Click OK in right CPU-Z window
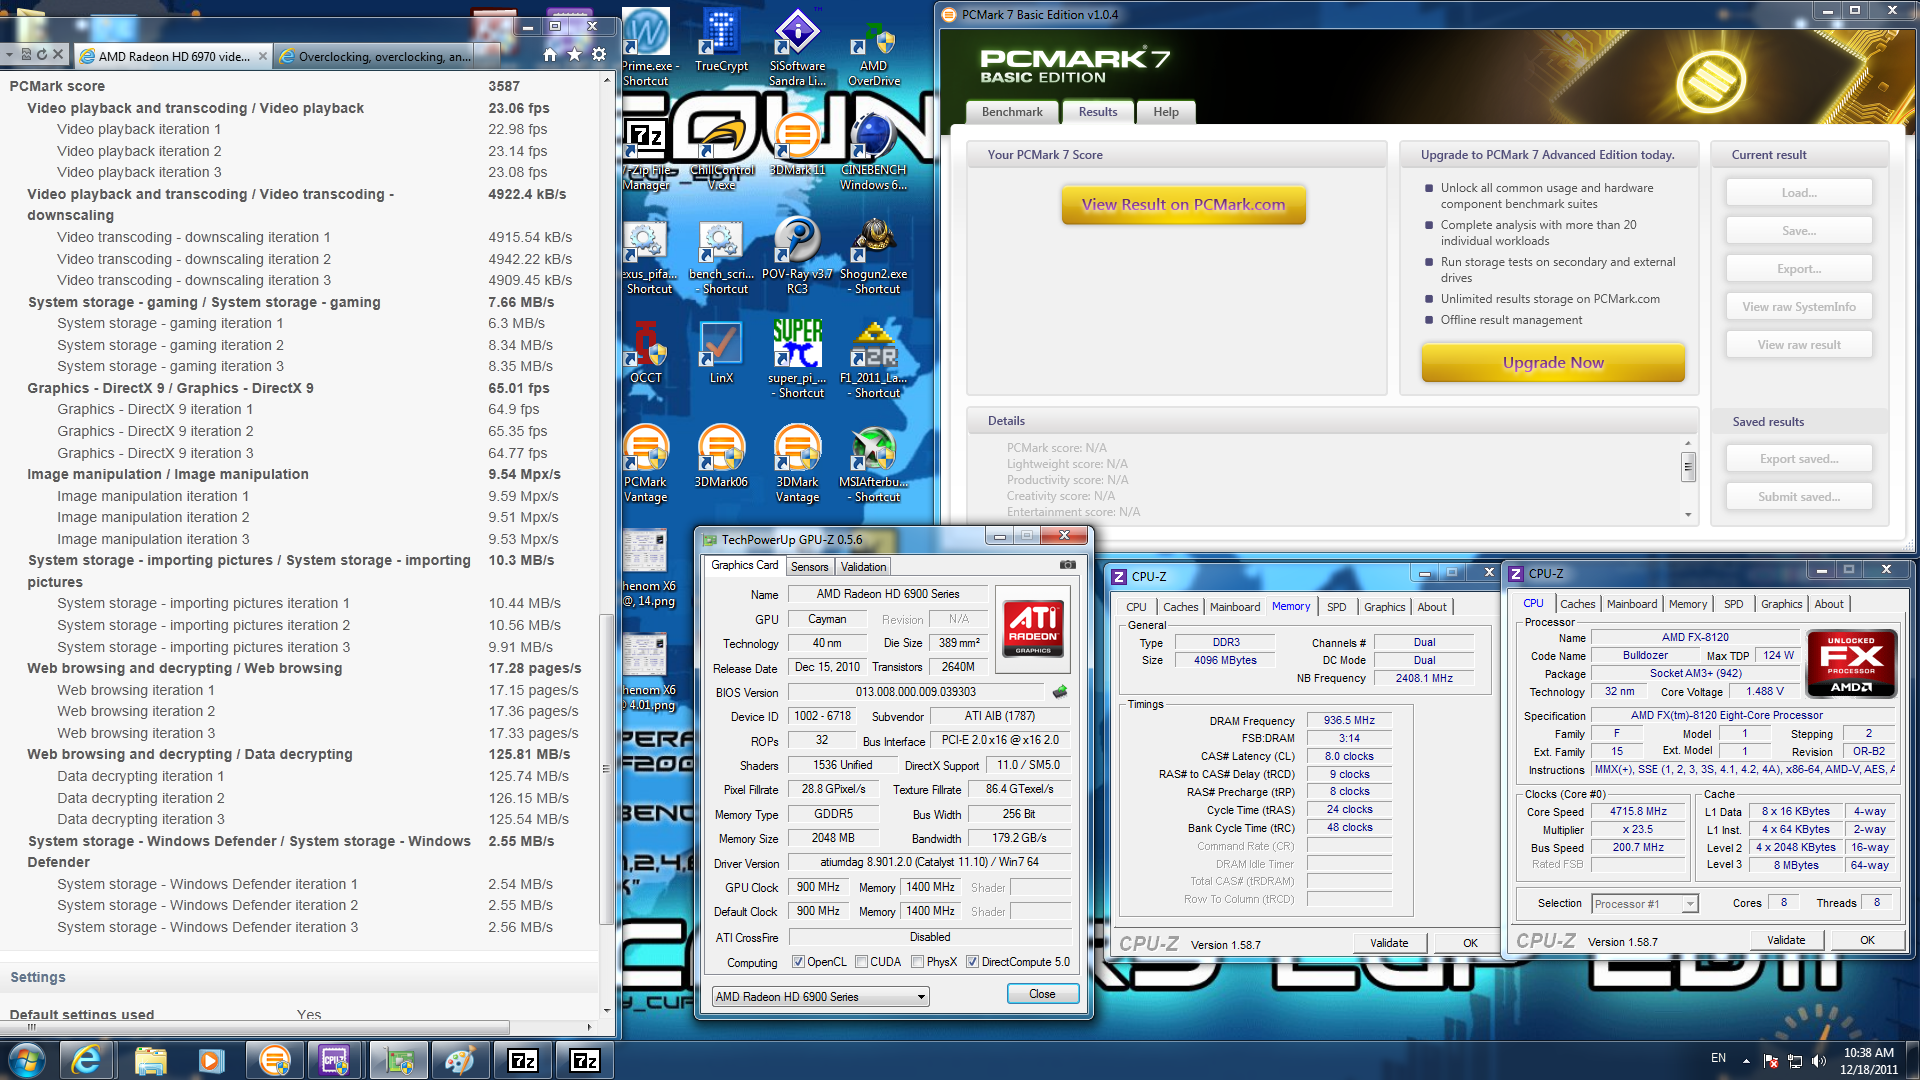Viewport: 1920px width, 1080px height. click(x=1866, y=940)
